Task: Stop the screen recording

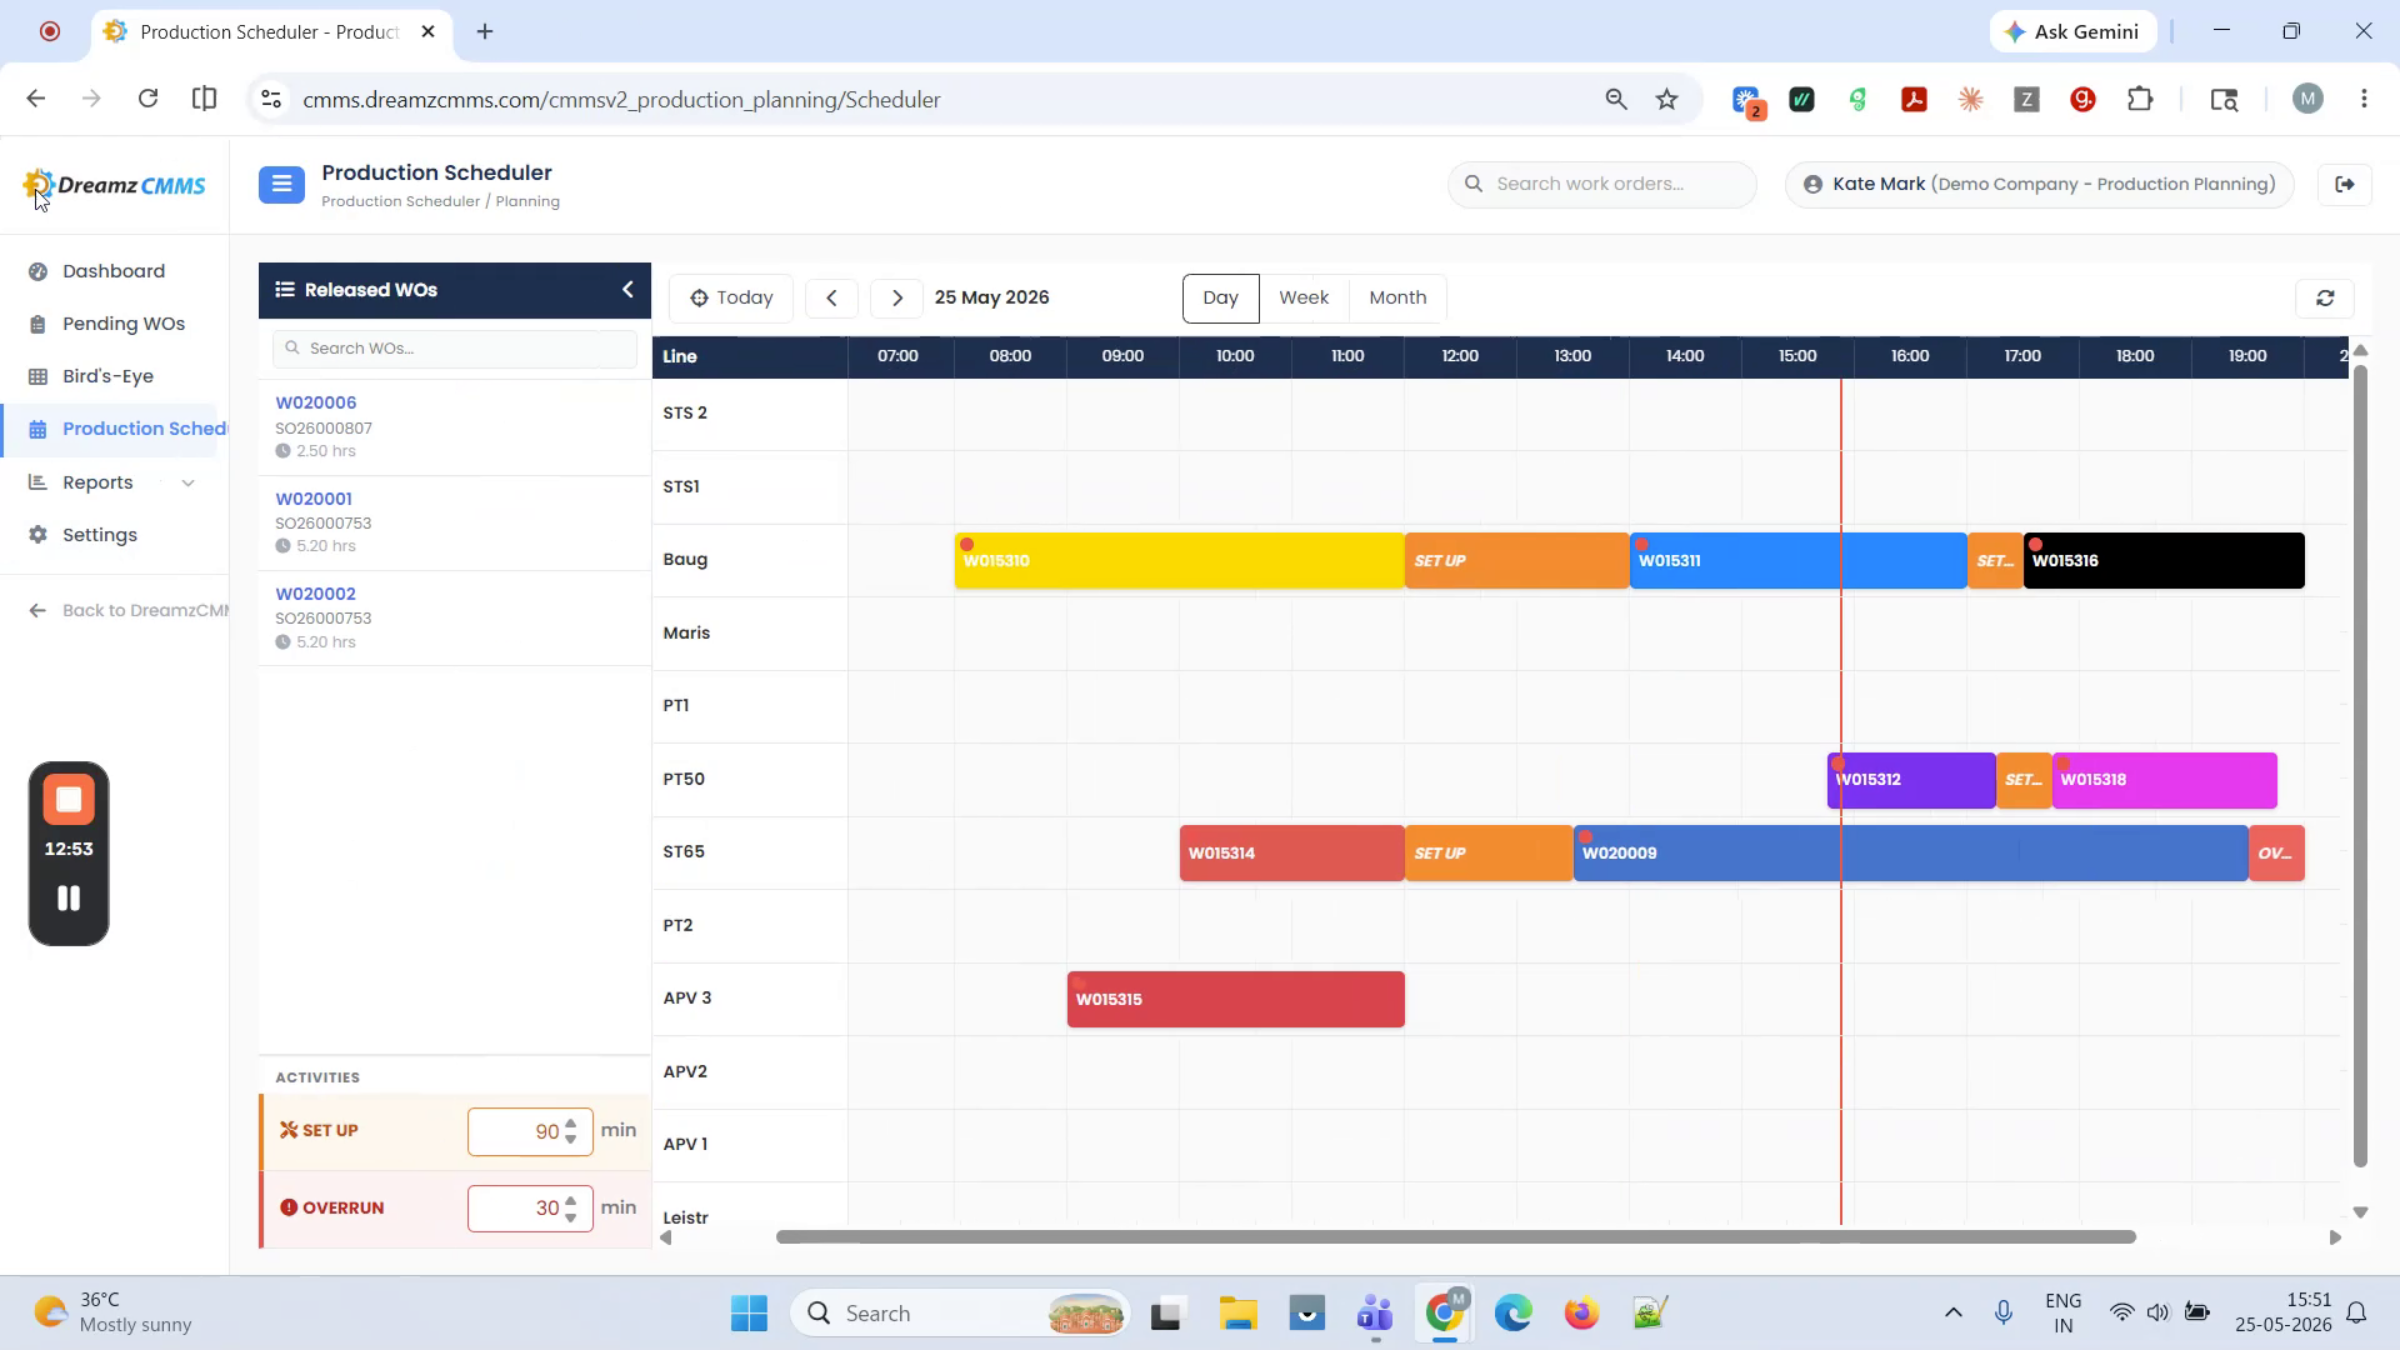Action: (x=69, y=800)
